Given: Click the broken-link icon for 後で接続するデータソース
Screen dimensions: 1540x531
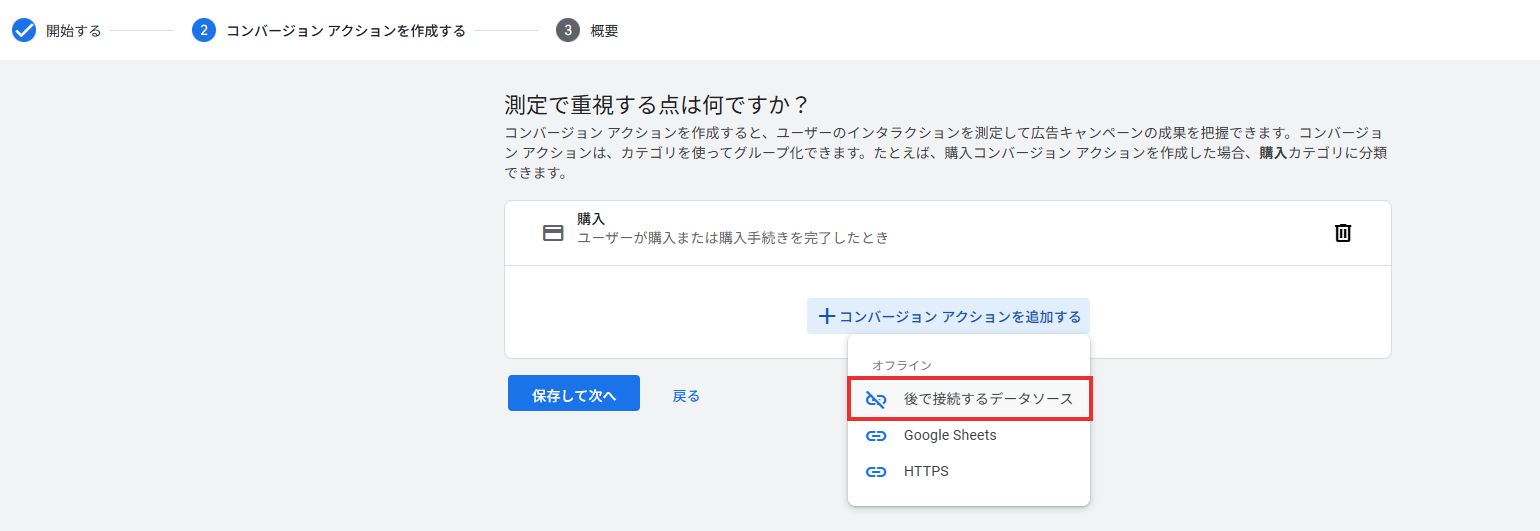Looking at the screenshot, I should pos(876,399).
